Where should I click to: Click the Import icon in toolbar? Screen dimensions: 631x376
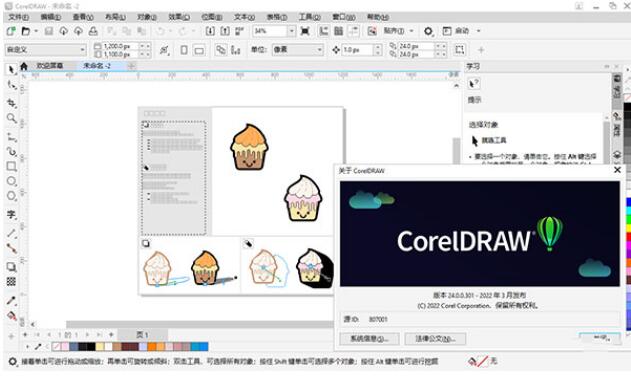click(x=210, y=31)
